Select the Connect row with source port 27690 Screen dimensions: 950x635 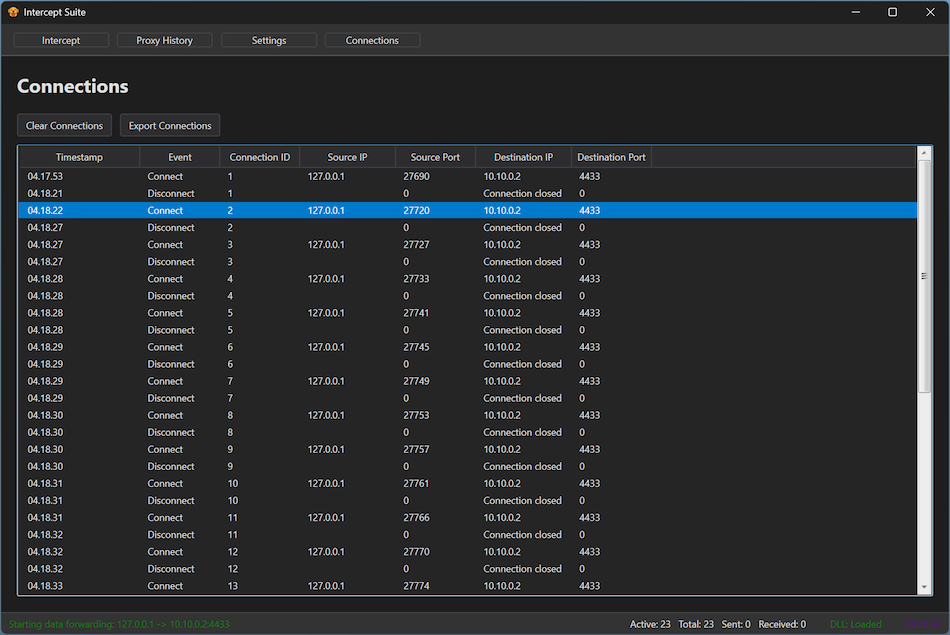pos(300,176)
